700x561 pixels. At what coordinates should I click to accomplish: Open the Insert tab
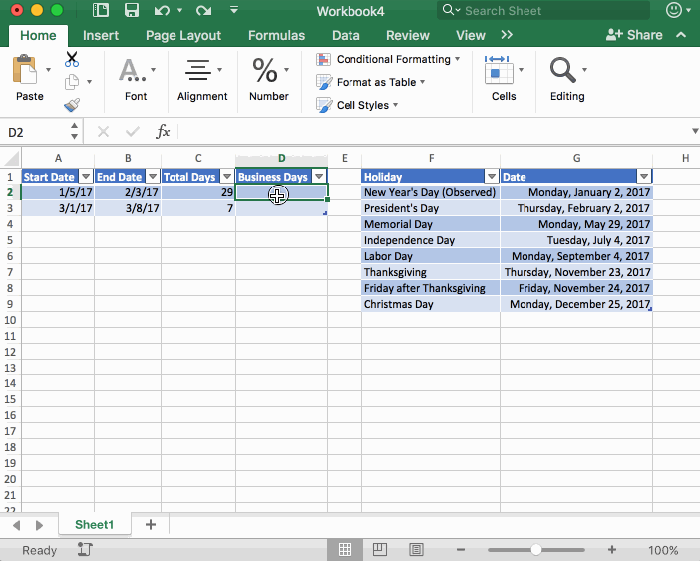[101, 35]
